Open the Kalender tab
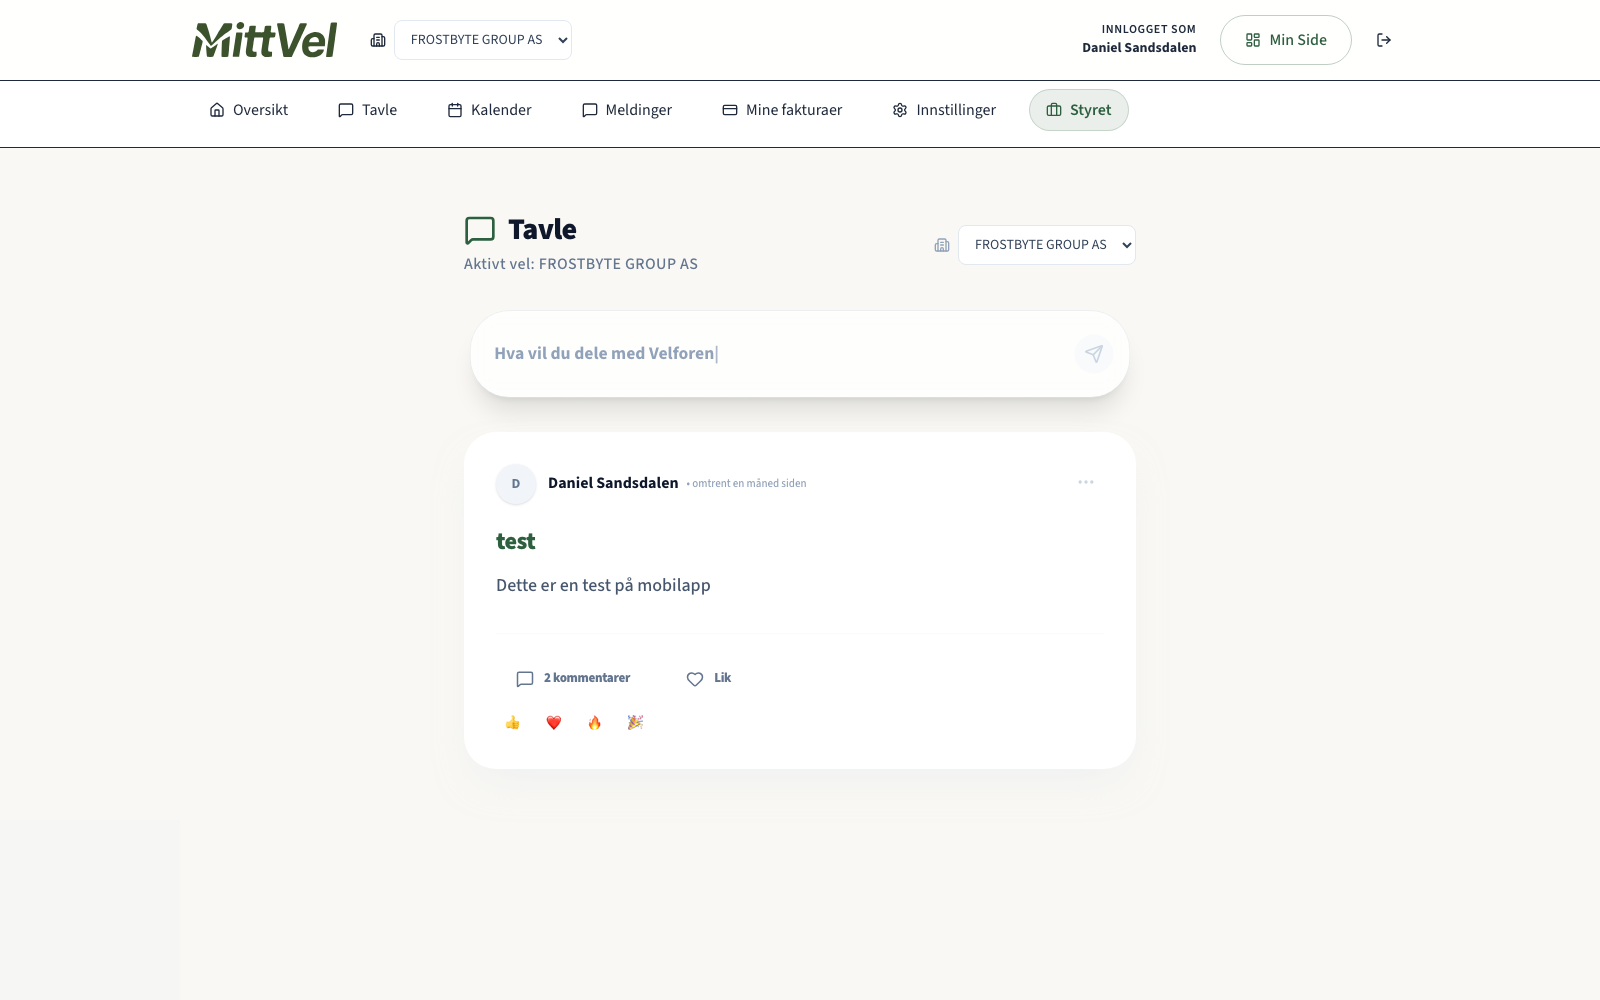The height and width of the screenshot is (1000, 1600). click(x=489, y=110)
